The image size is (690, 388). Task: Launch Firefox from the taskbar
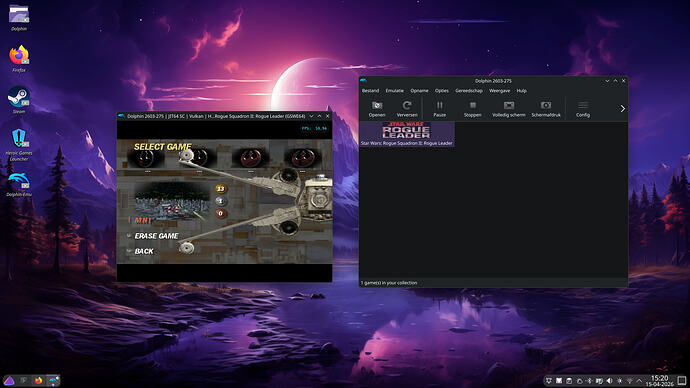[x=38, y=381]
